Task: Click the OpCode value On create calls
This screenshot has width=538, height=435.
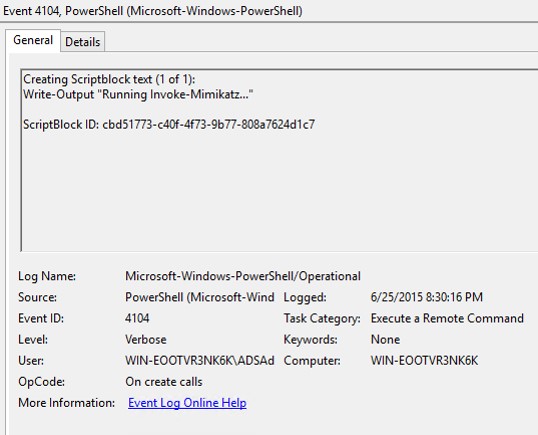Action: (x=164, y=382)
